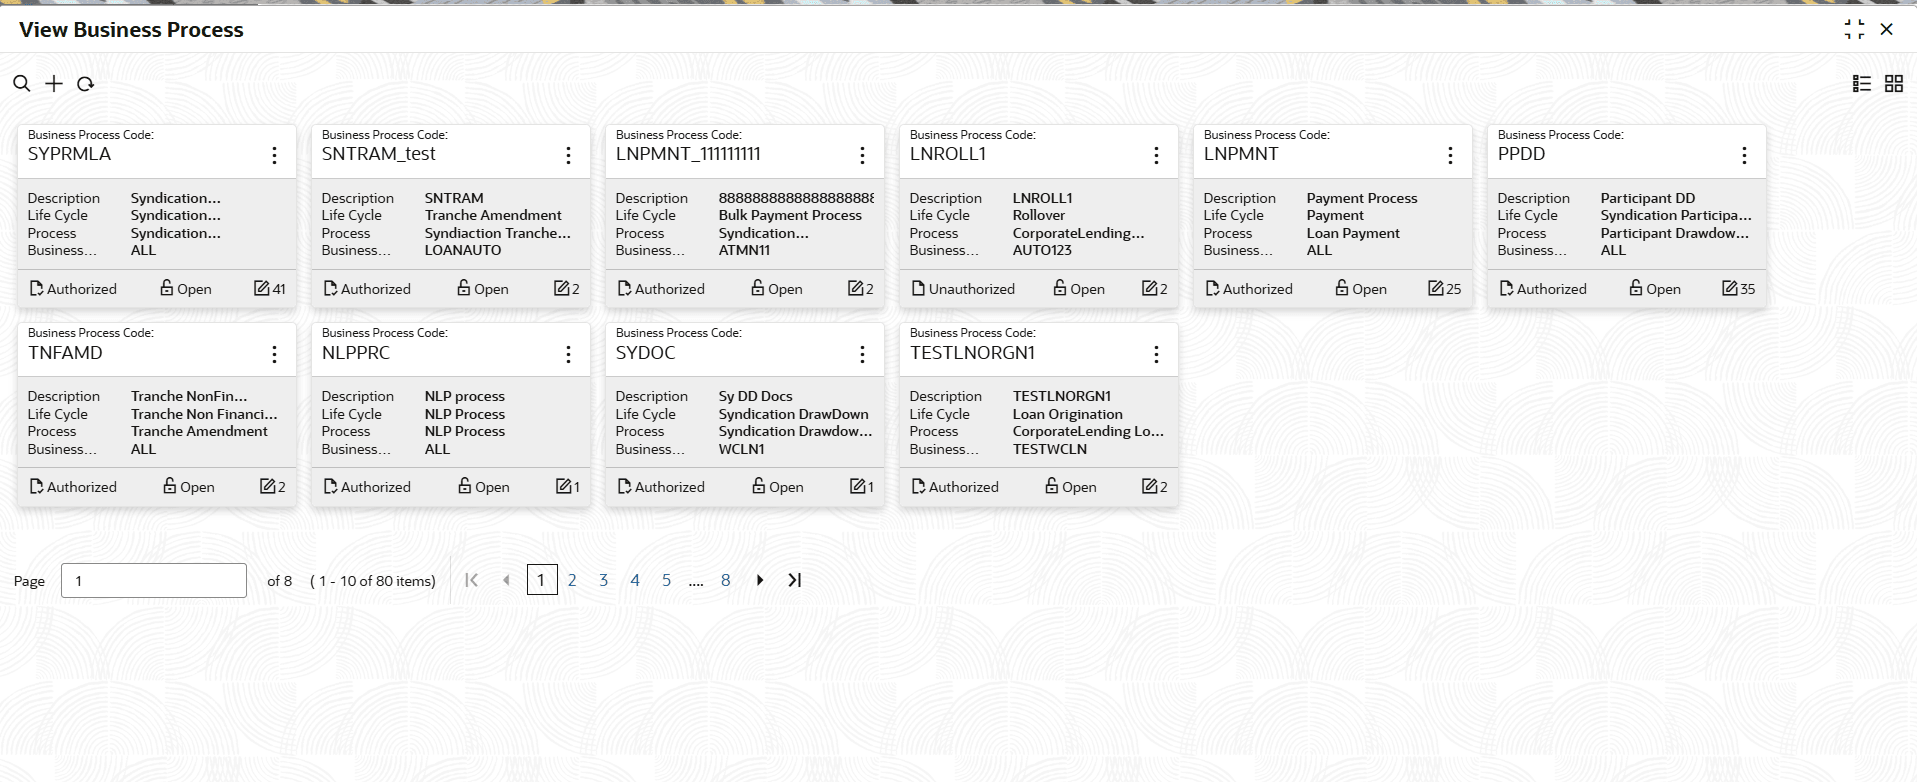Open the LNPMNT_111111111 card options menu
The width and height of the screenshot is (1917, 782).
click(x=862, y=155)
